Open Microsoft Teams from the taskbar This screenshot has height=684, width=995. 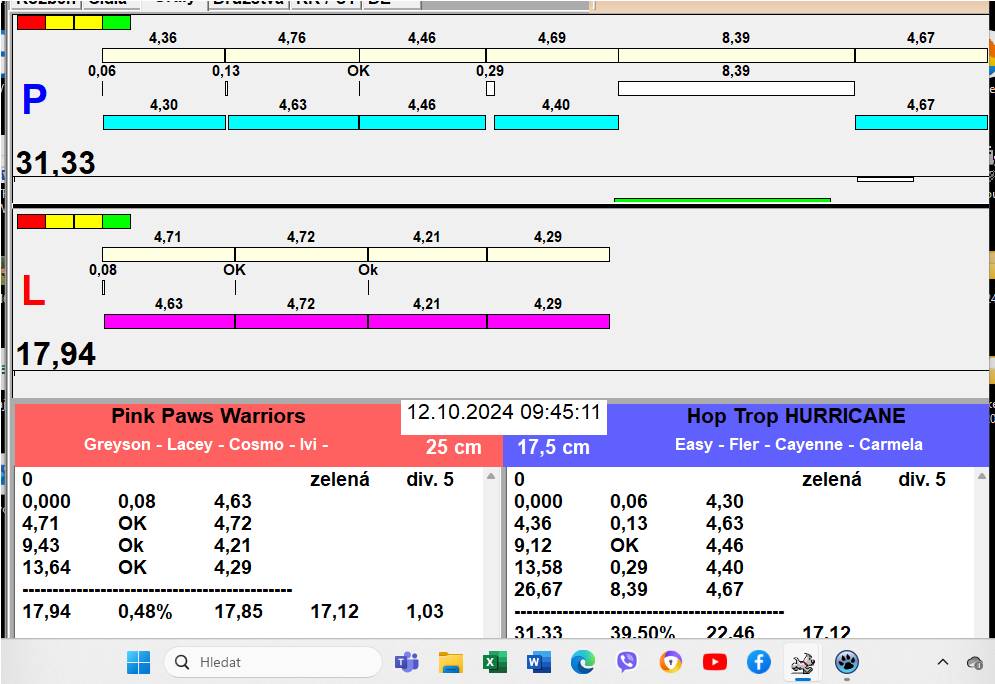[x=406, y=662]
